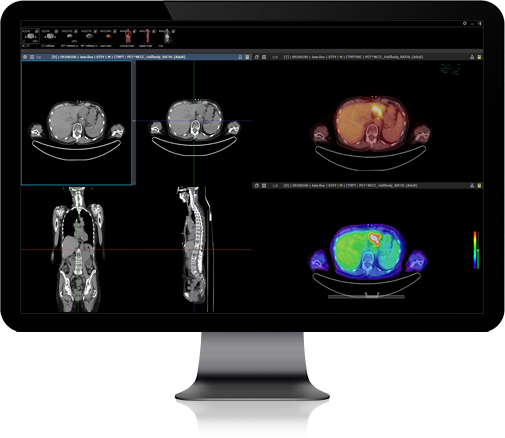Adjust the rainbow color scale bar slider
Screen dimensions: 505x438
click(x=477, y=250)
